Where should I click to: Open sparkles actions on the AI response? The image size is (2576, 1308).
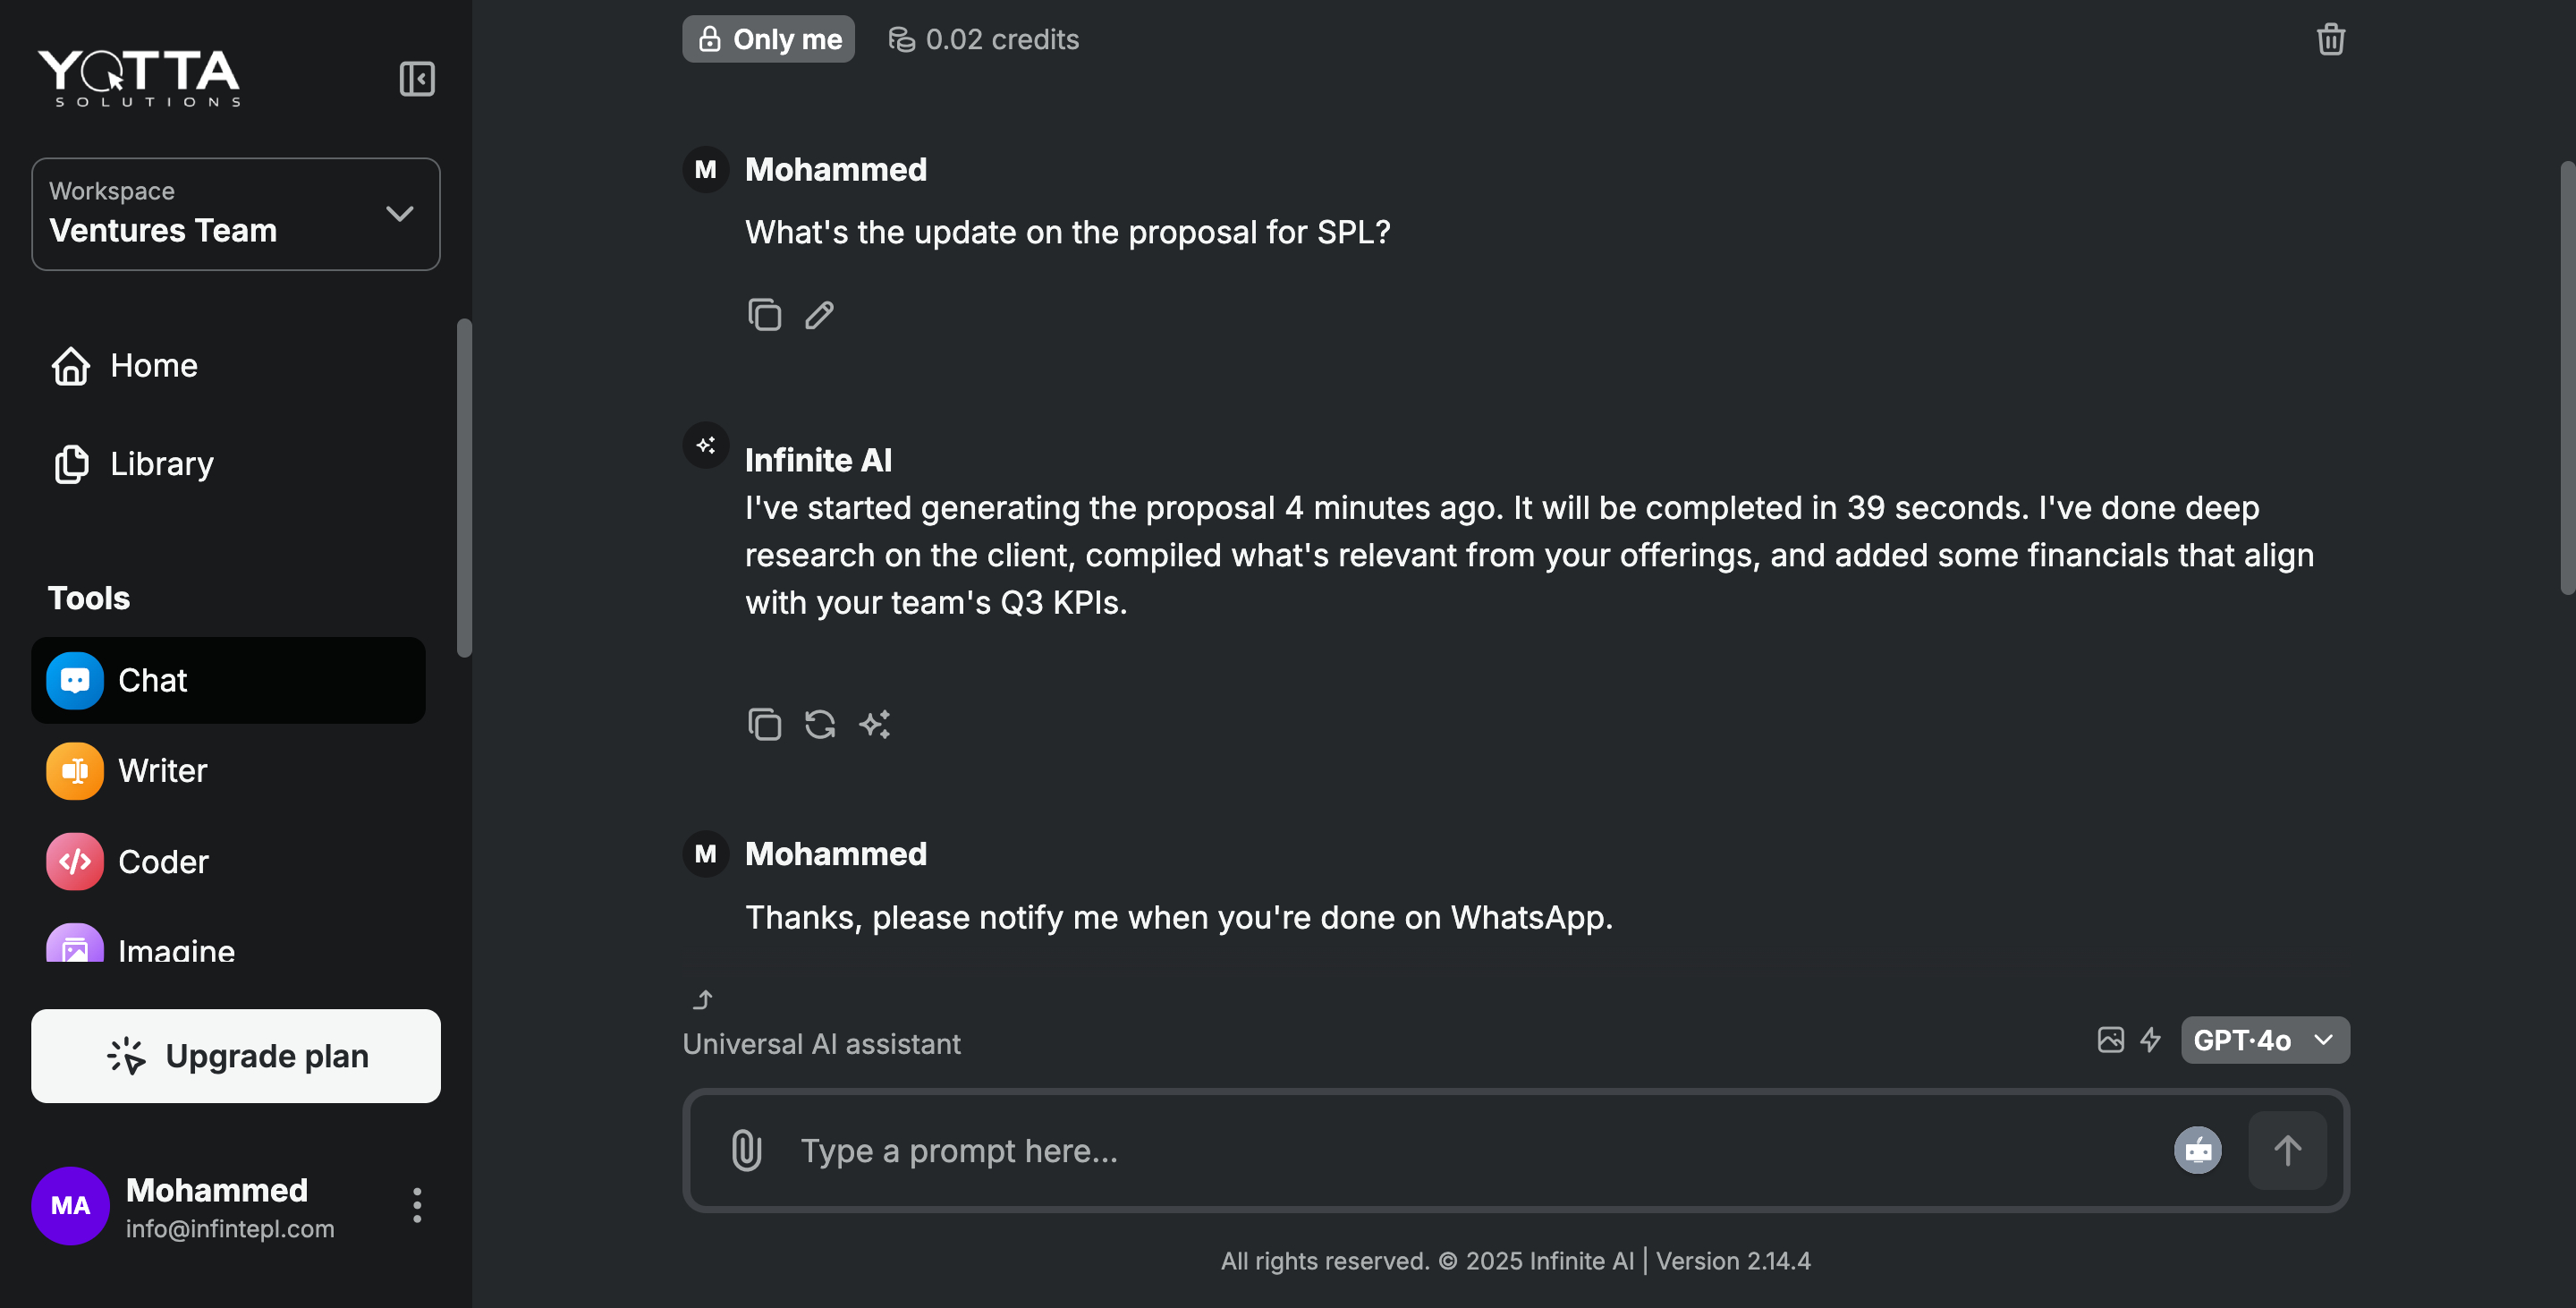[x=875, y=724]
